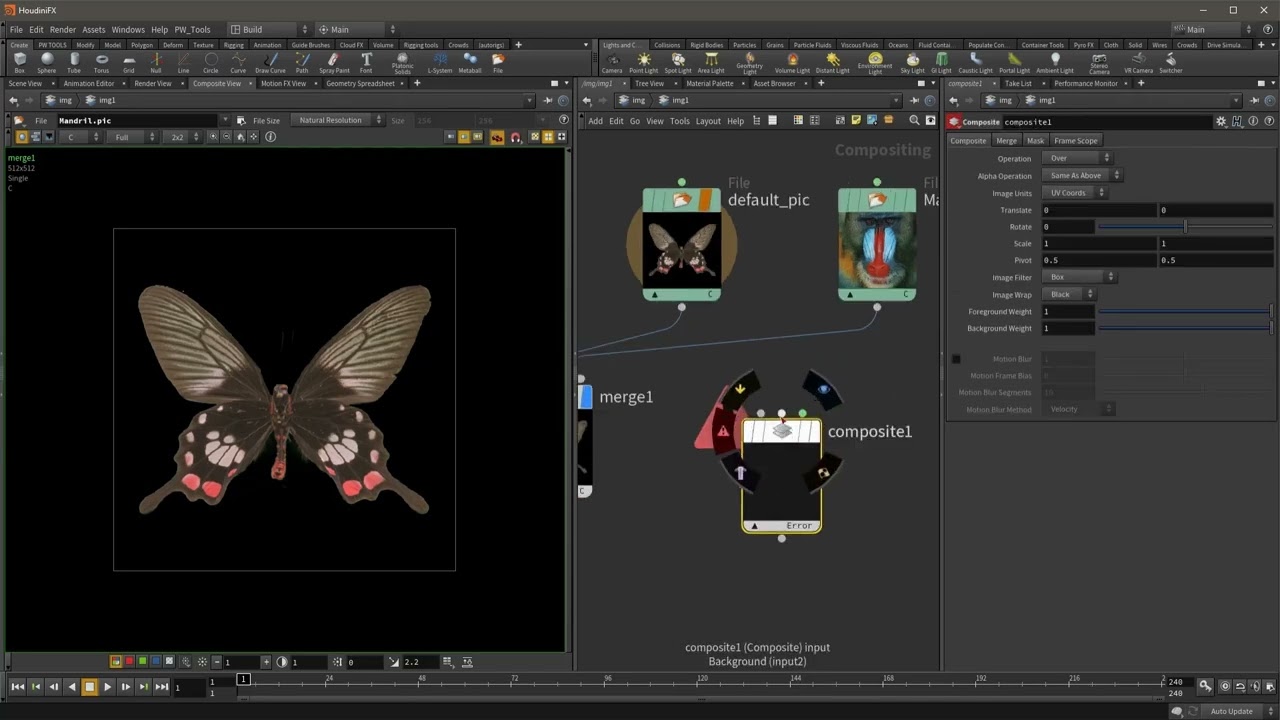Select the Draw Curve shelf tool
The image size is (1280, 720).
(x=270, y=63)
